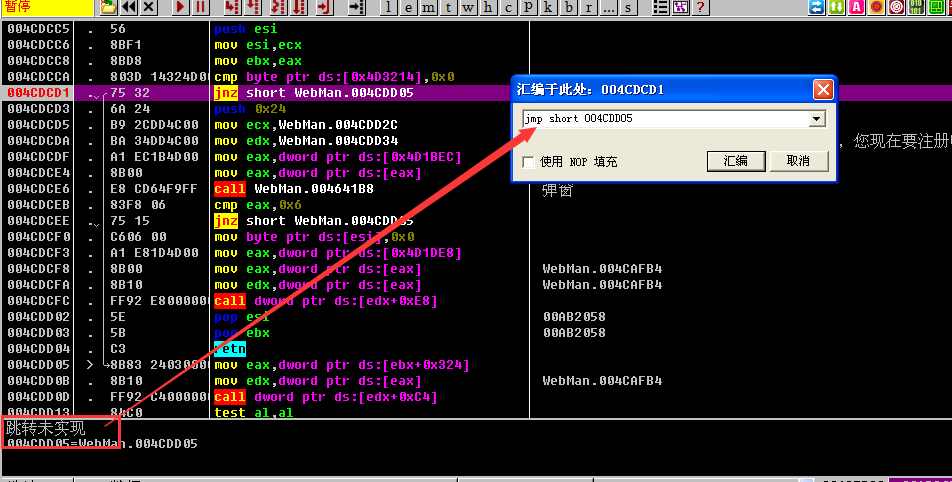Image resolution: width=952 pixels, height=482 pixels.
Task: Open the Windows list with the w button
Action: (x=468, y=7)
